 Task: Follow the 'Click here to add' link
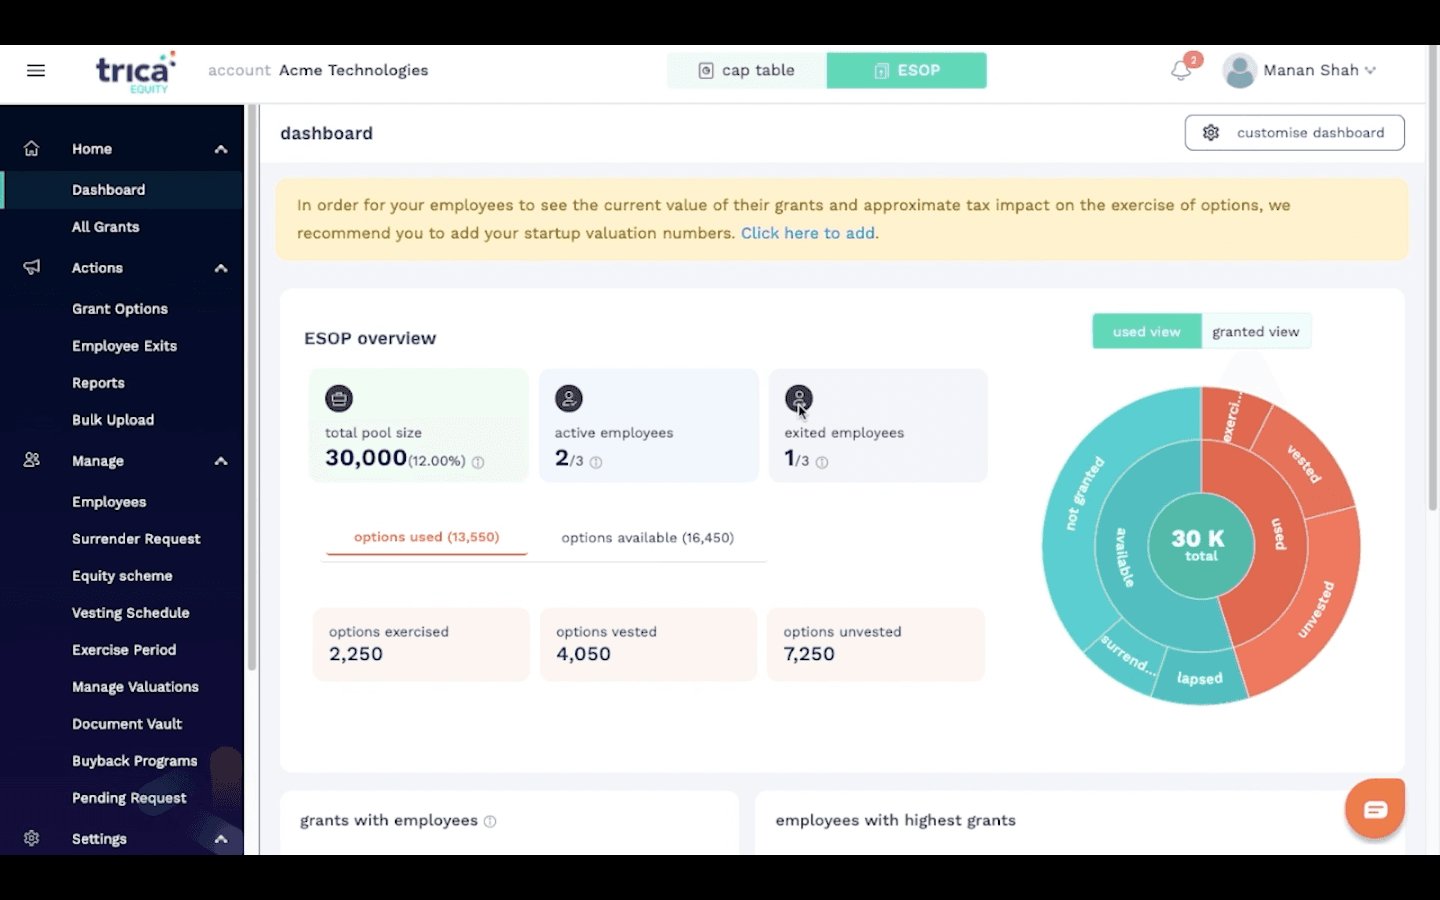(x=808, y=233)
